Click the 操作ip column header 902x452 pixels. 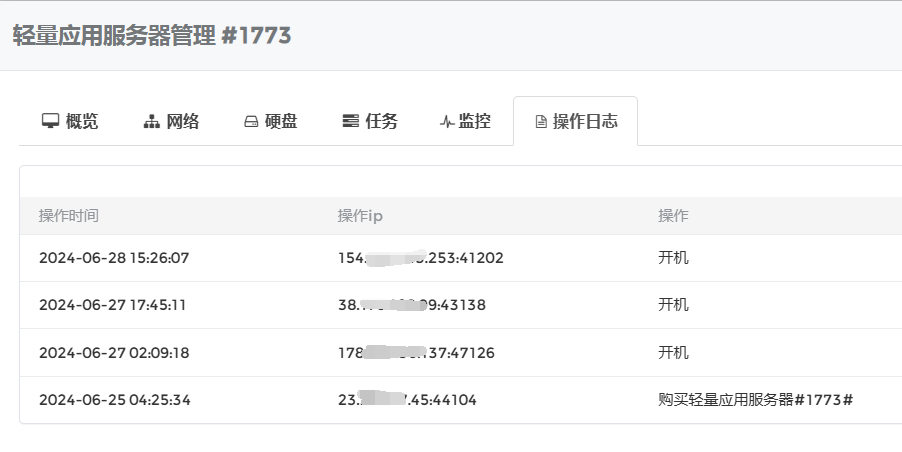click(361, 216)
